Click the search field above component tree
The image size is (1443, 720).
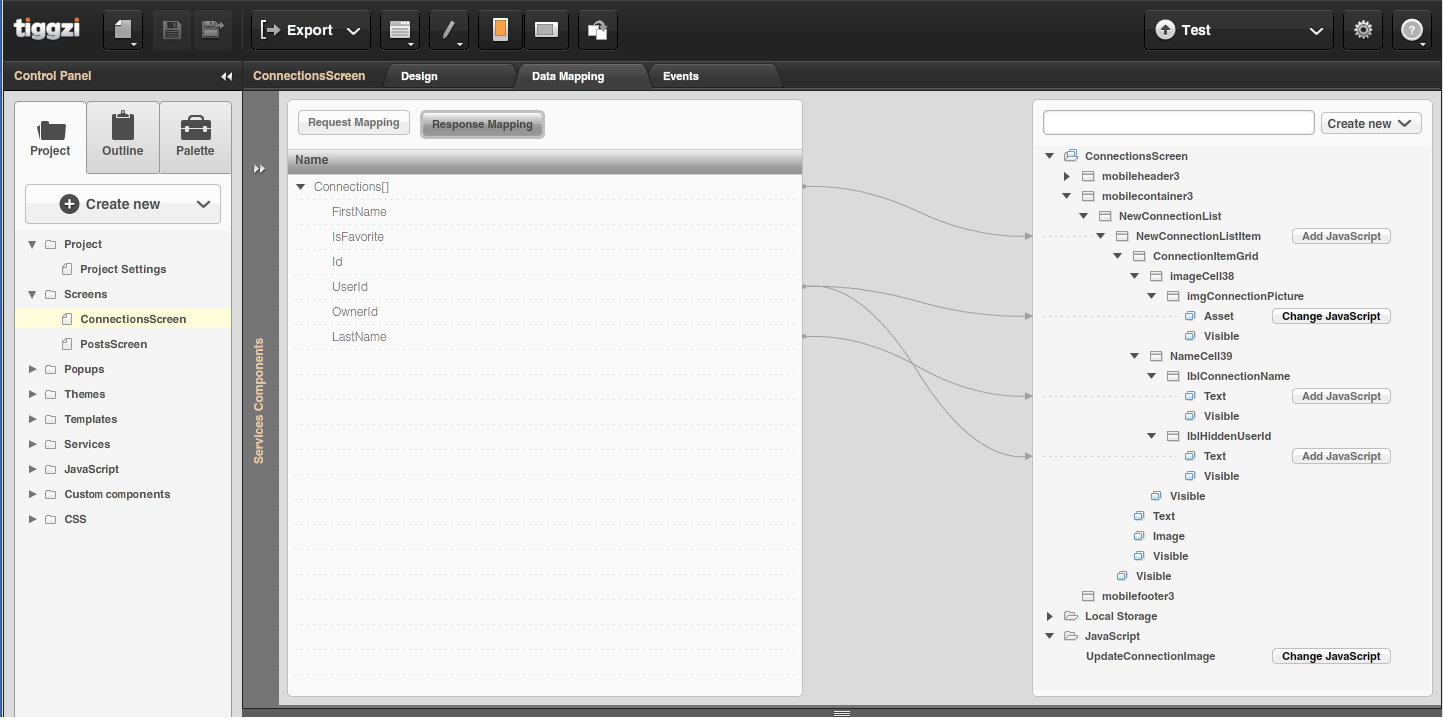point(1178,123)
